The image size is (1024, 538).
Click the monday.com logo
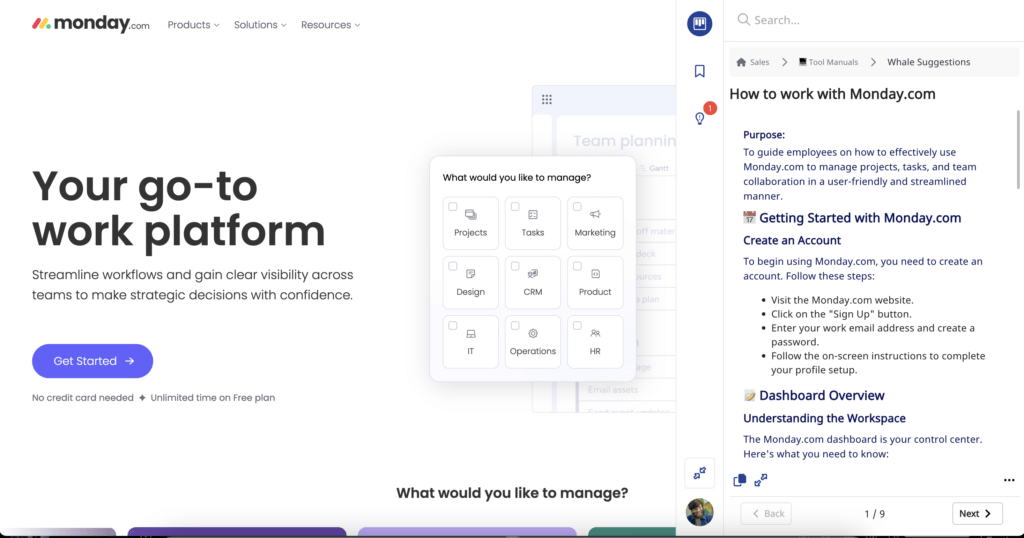tap(91, 24)
